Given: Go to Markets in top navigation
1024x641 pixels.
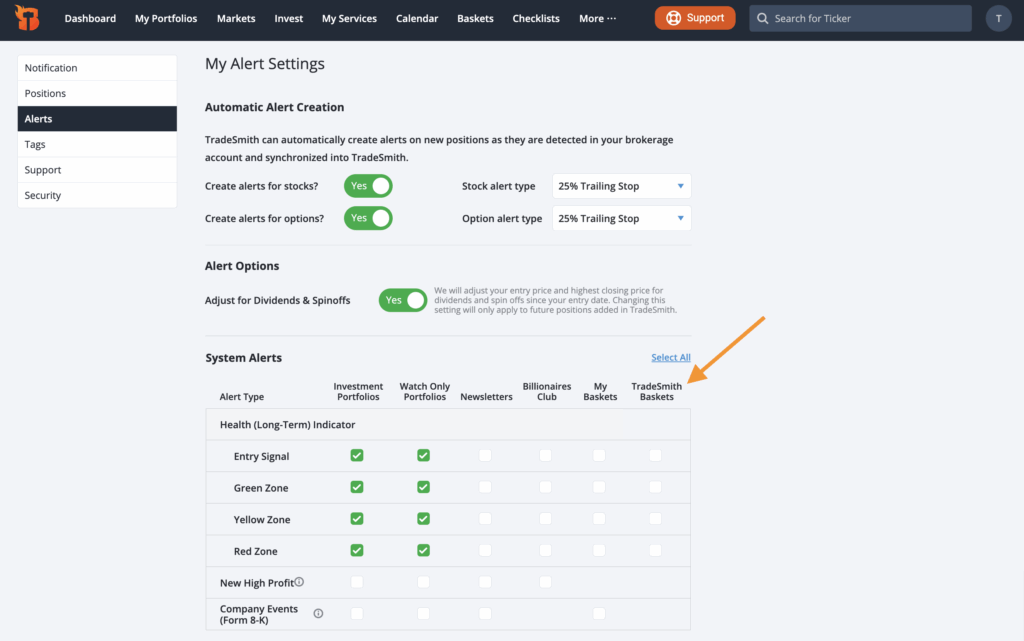Looking at the screenshot, I should (x=236, y=18).
